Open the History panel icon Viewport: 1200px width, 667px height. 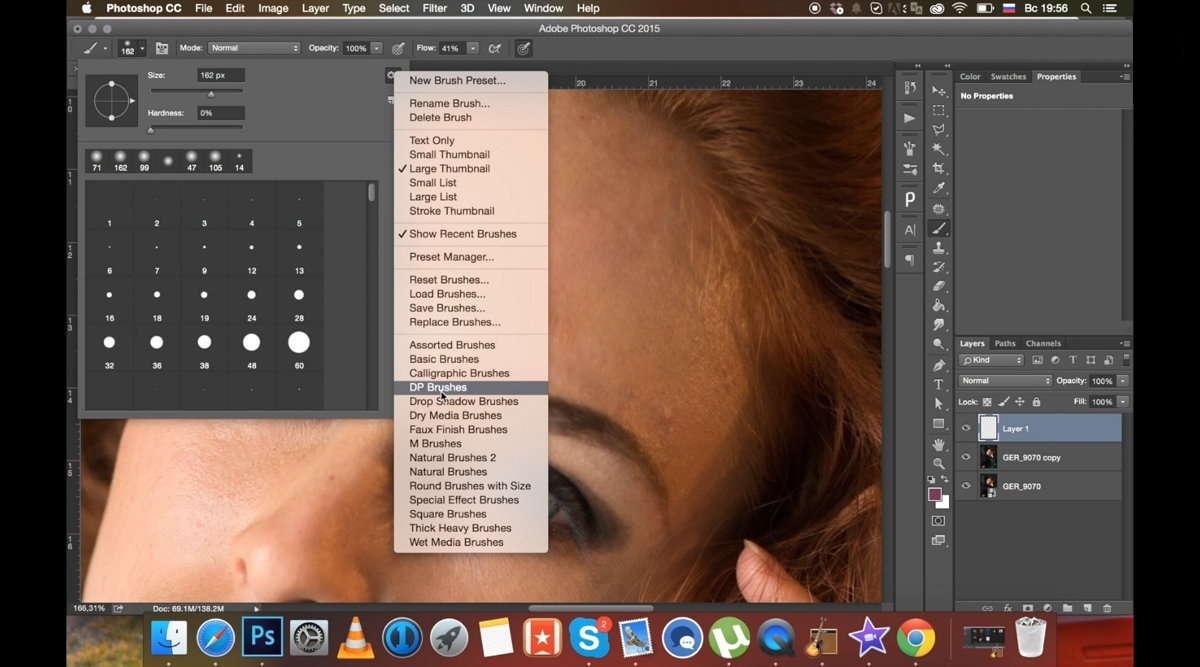pyautogui.click(x=909, y=88)
